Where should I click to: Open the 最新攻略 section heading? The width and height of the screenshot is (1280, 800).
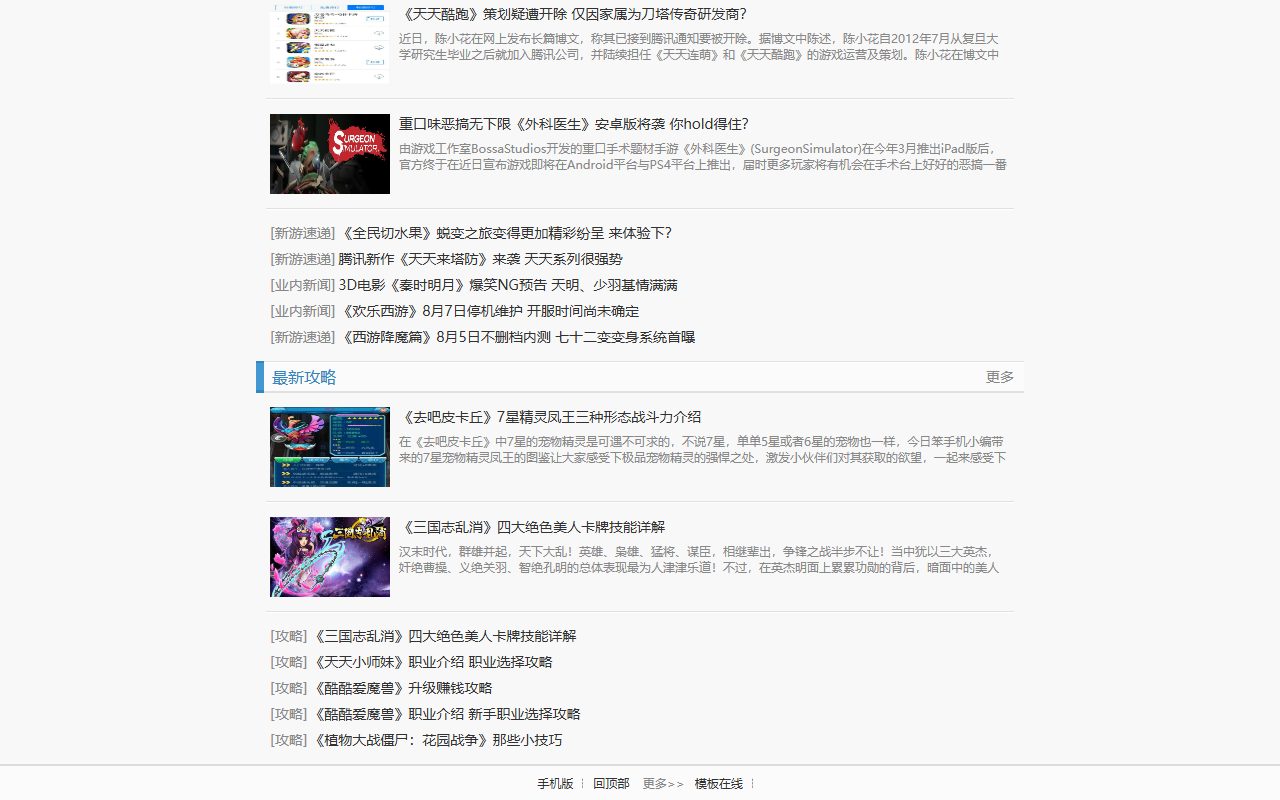pyautogui.click(x=304, y=377)
